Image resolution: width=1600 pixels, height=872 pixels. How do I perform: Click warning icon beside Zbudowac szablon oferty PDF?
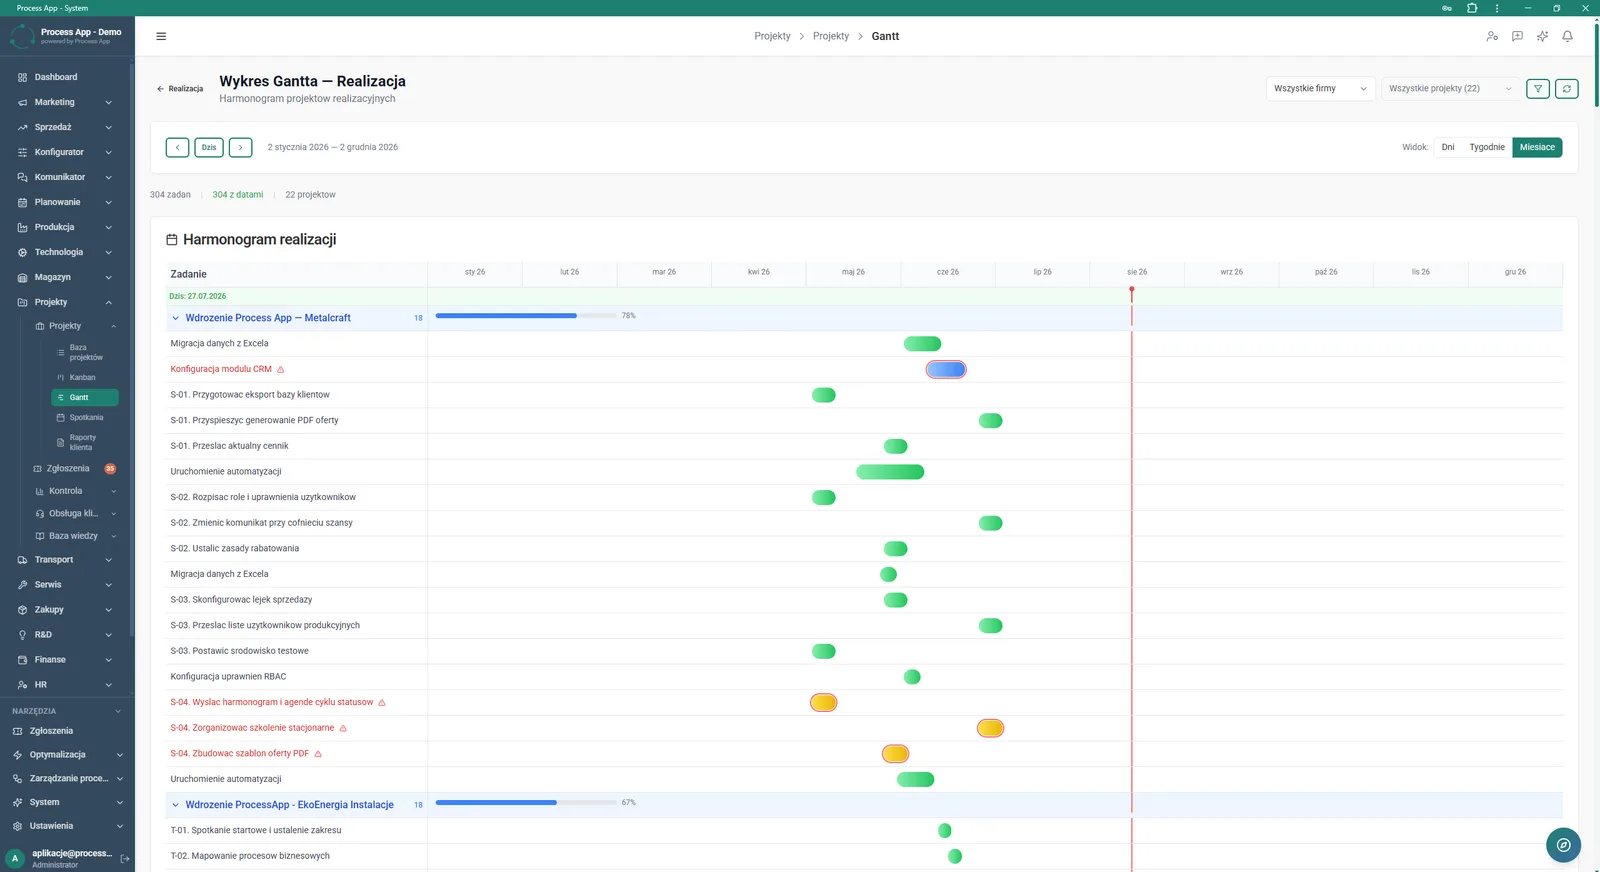318,754
